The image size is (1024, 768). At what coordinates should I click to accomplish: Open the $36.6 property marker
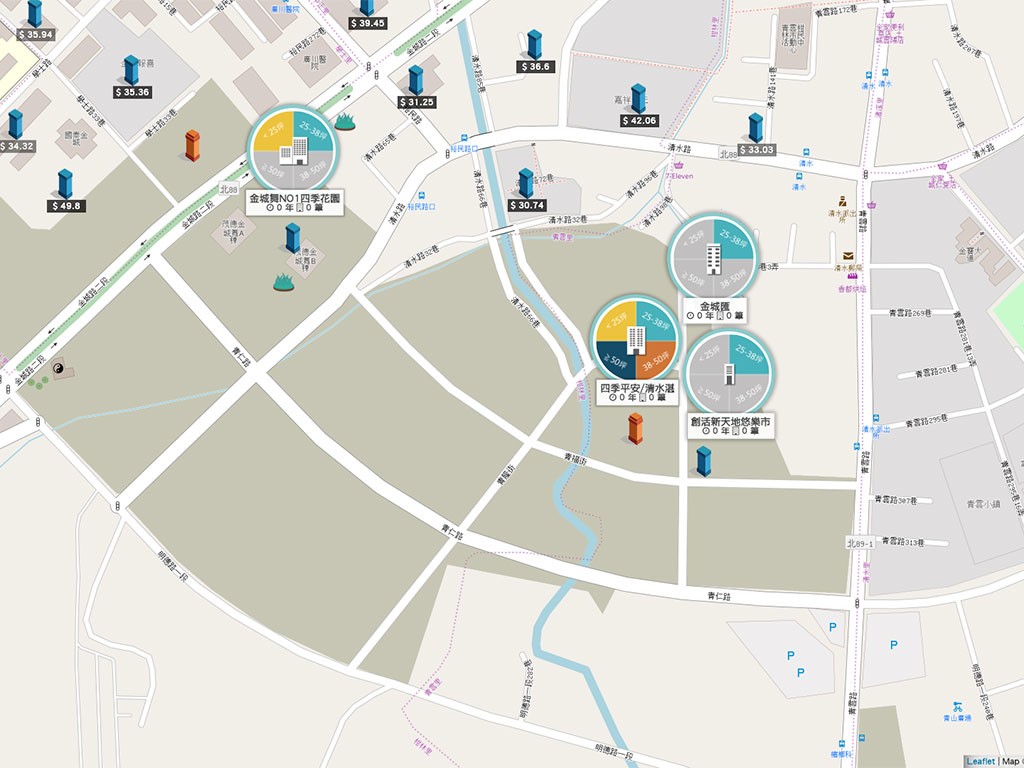(x=534, y=44)
